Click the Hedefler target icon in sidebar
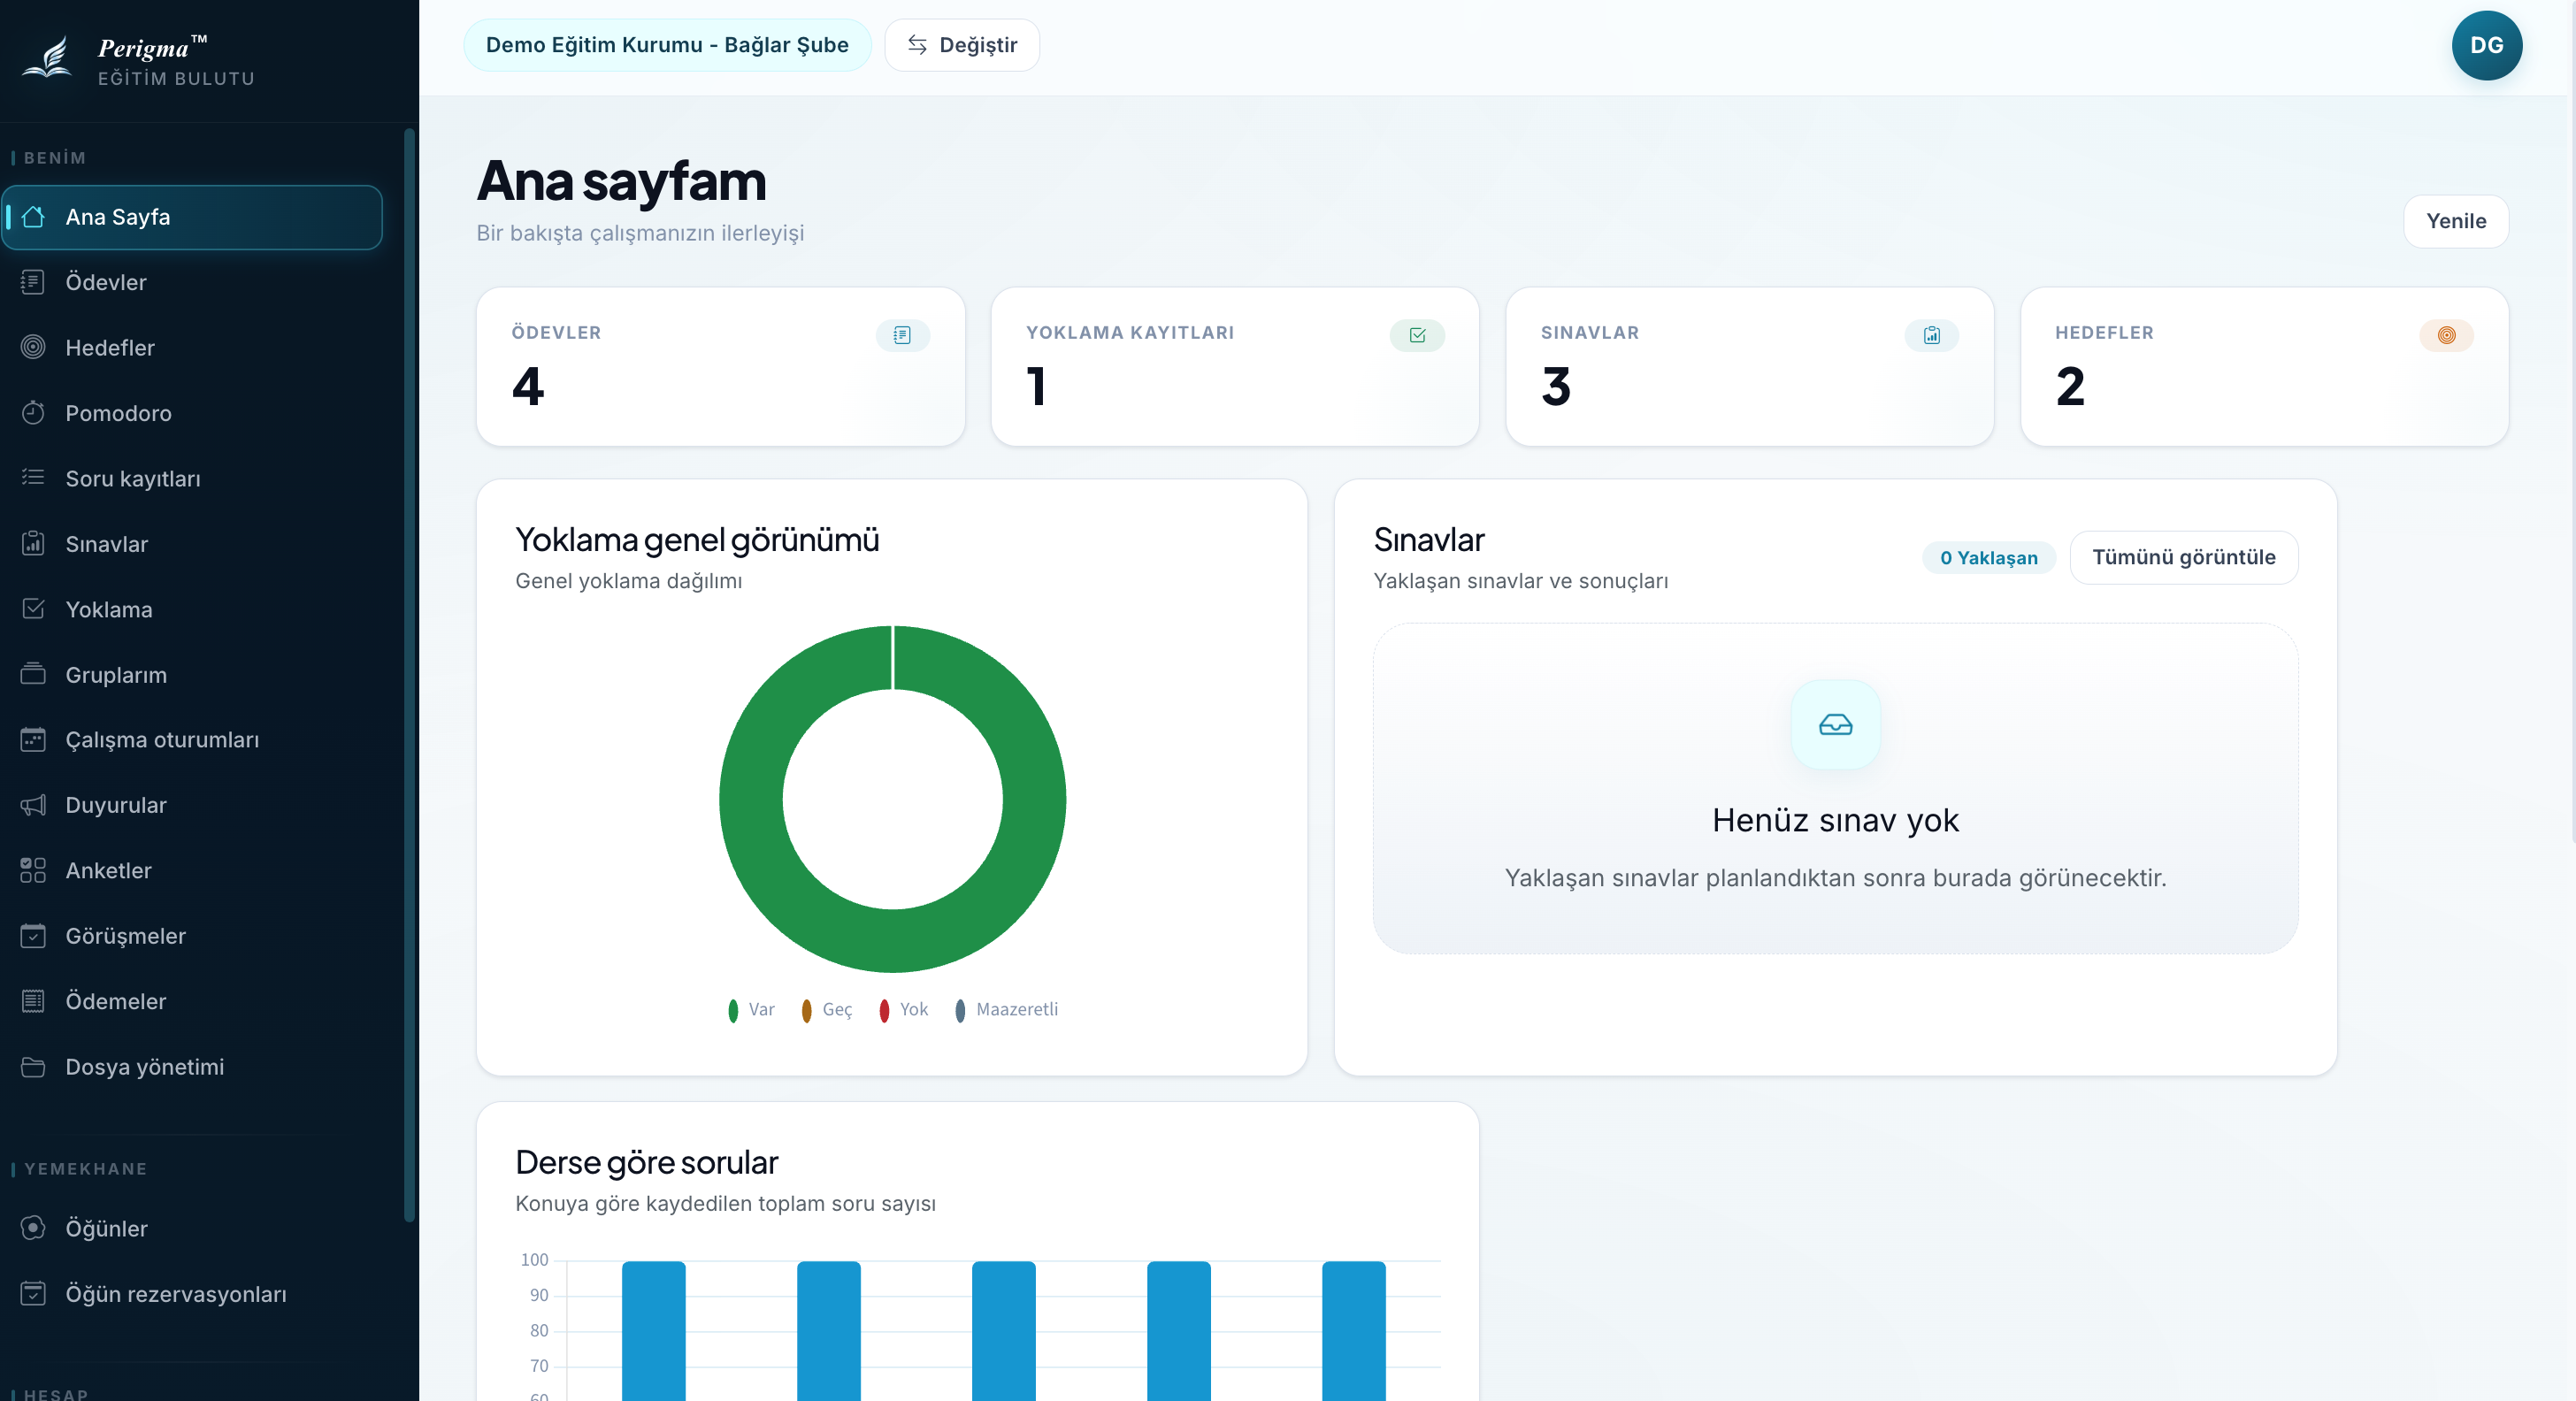This screenshot has width=2576, height=1401. pyautogui.click(x=33, y=347)
